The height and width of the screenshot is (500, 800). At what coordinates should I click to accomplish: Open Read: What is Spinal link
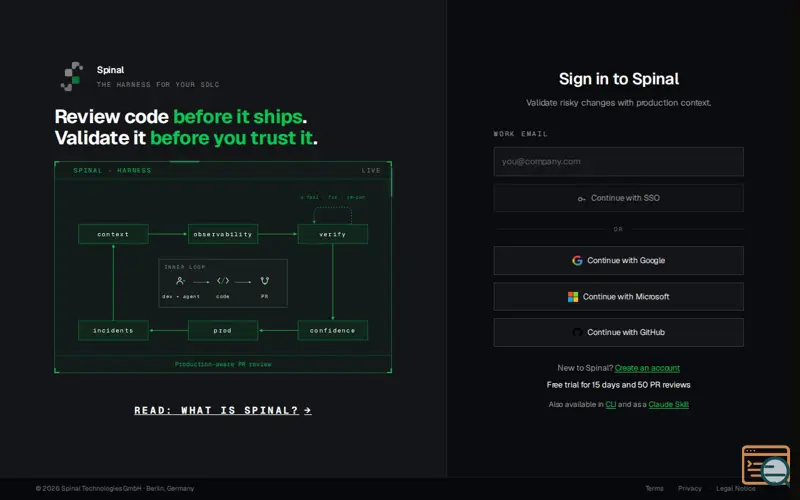[x=223, y=410]
